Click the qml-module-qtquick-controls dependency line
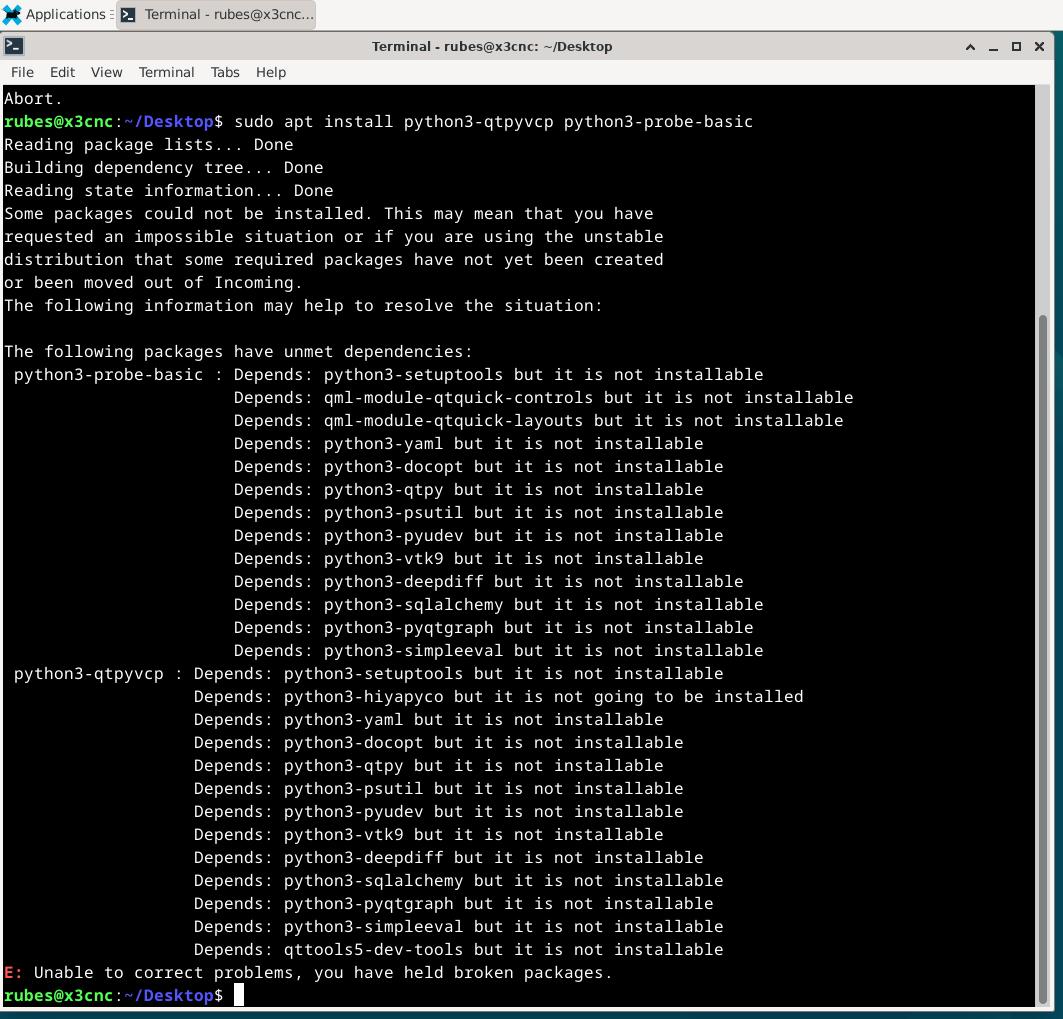Viewport: 1063px width, 1019px height. (x=543, y=397)
